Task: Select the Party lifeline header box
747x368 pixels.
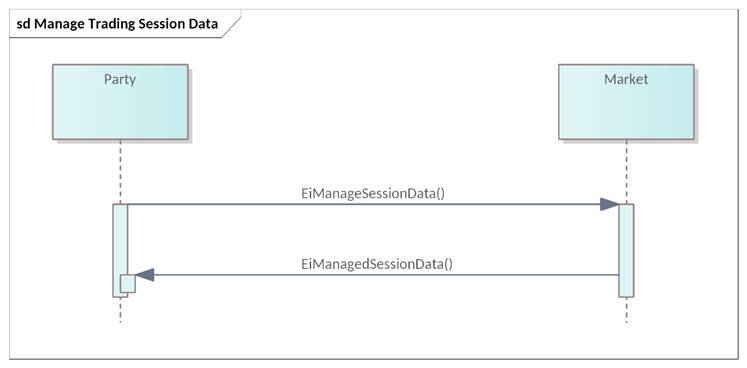Action: click(x=120, y=102)
